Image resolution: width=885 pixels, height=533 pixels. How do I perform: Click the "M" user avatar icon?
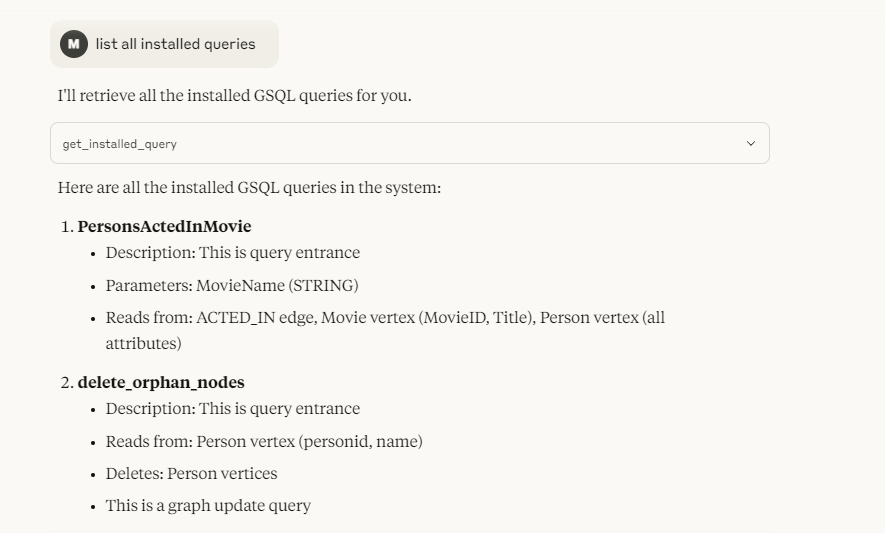(73, 44)
